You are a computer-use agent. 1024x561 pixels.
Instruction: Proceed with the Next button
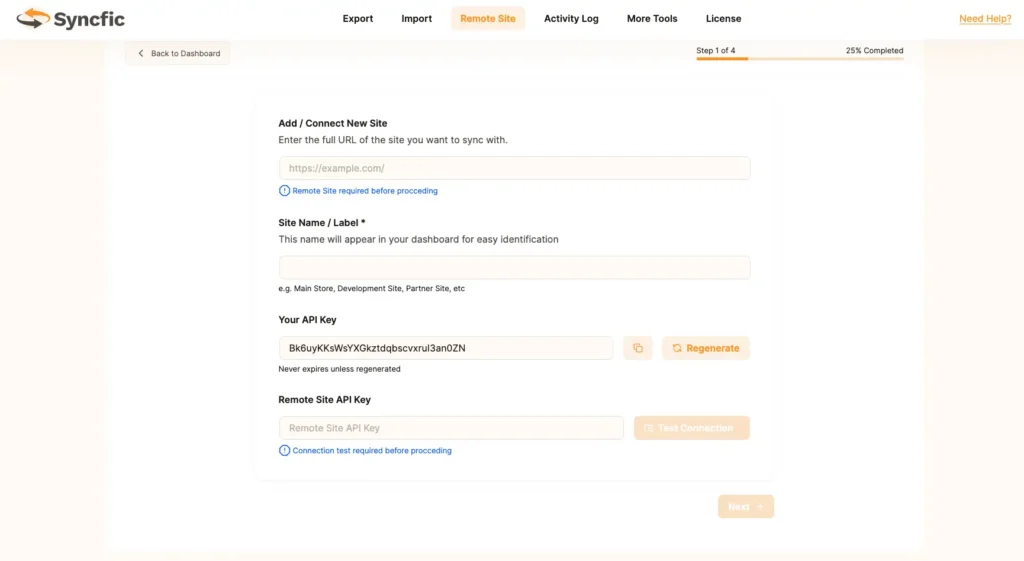745,507
